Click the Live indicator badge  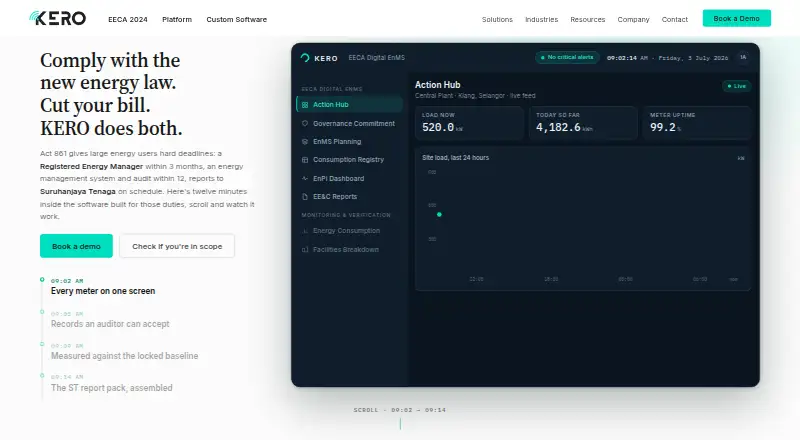[737, 86]
